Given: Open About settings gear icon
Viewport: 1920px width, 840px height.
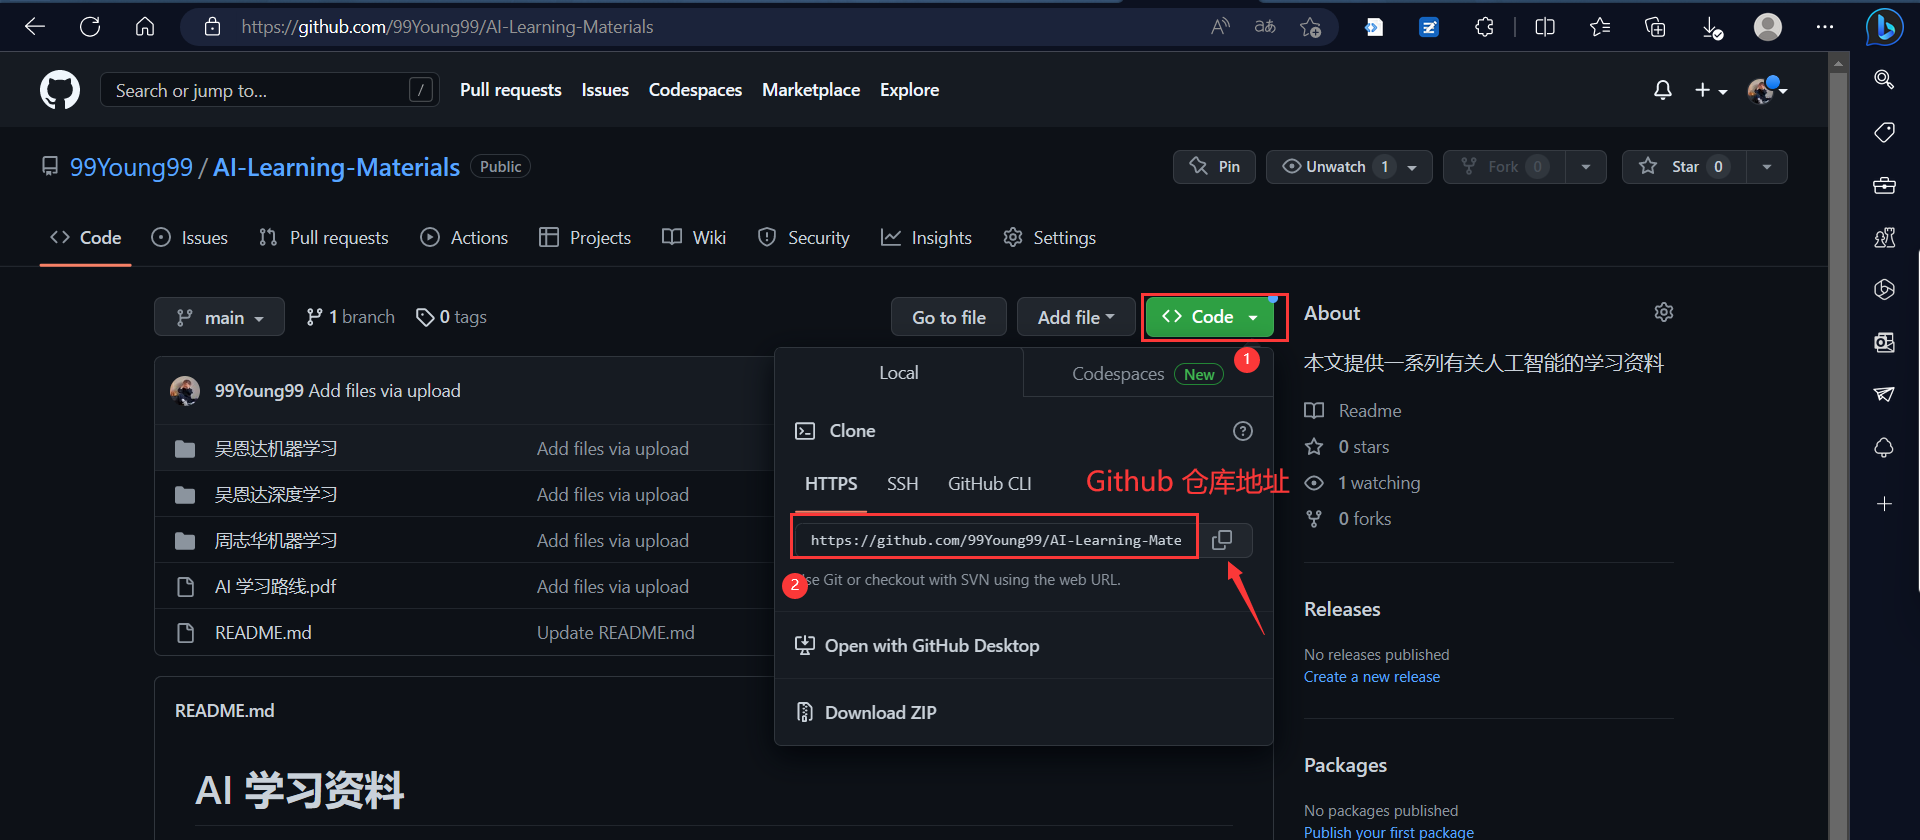Looking at the screenshot, I should pos(1664,313).
